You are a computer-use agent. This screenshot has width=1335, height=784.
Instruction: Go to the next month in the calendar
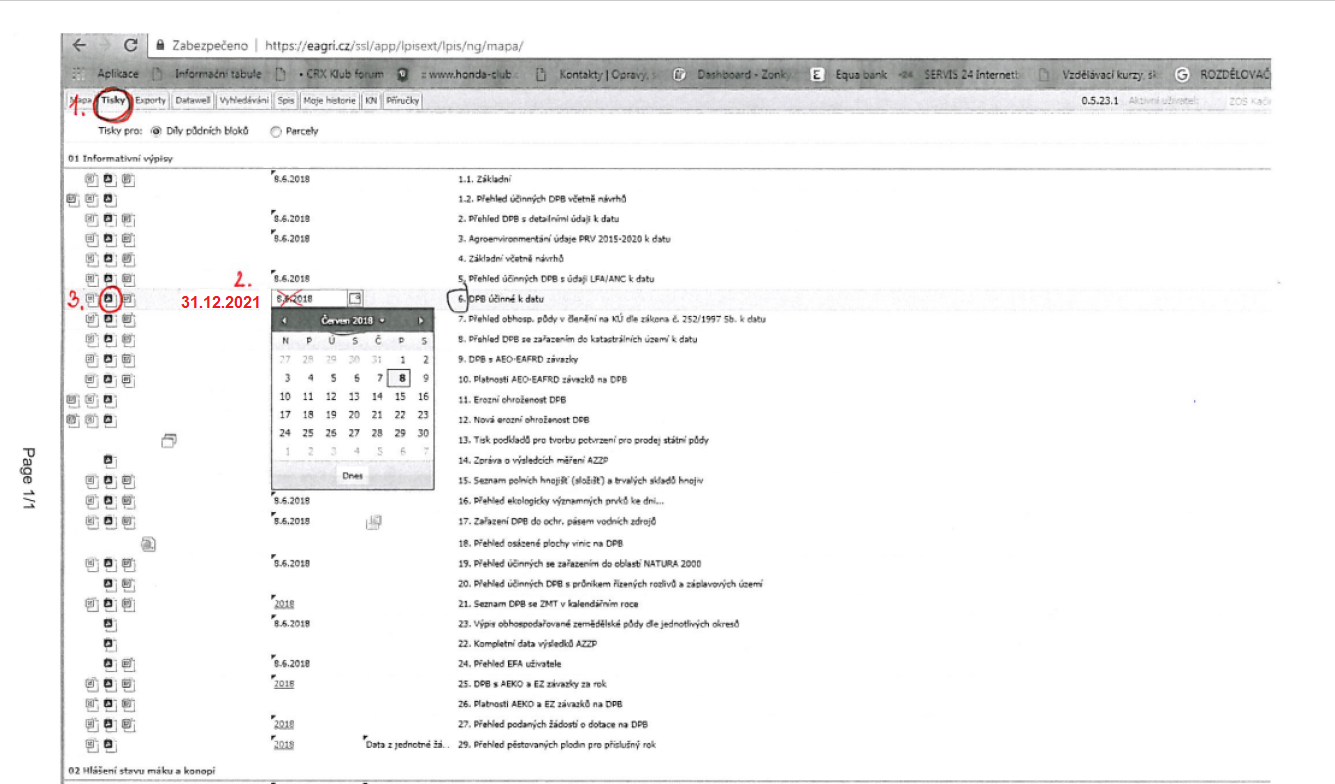[x=421, y=320]
